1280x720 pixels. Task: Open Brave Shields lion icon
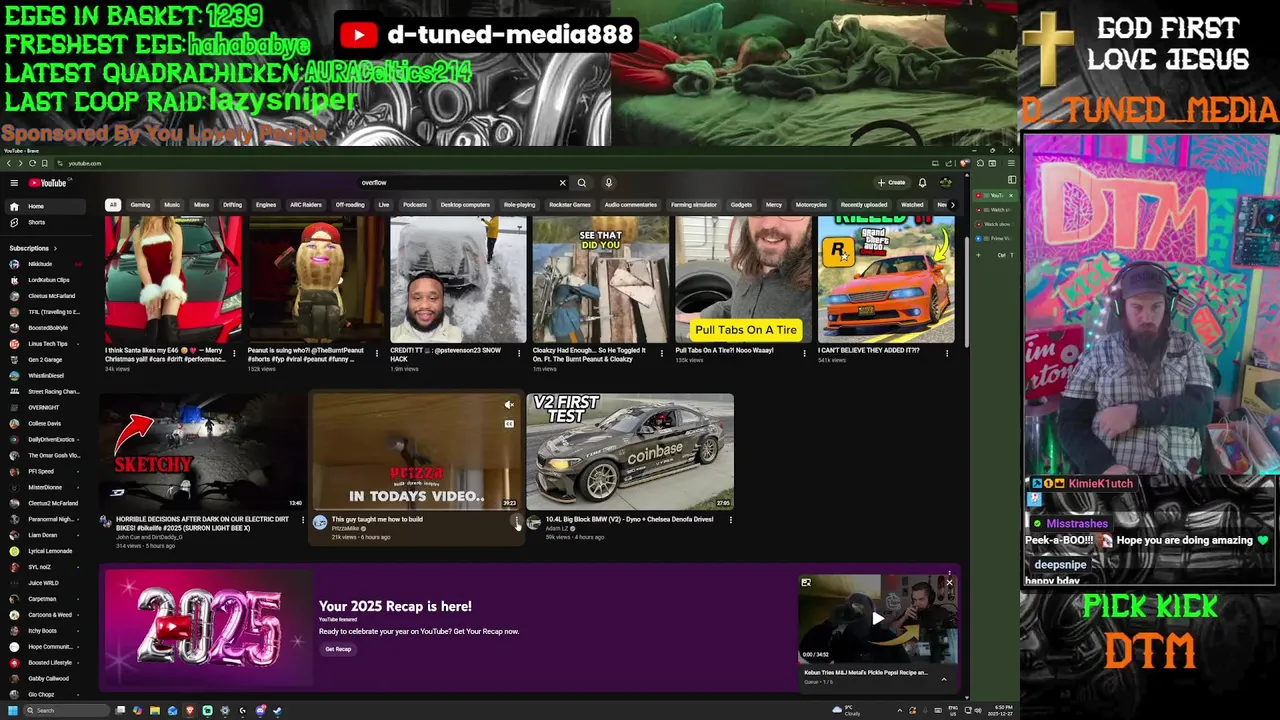point(965,163)
